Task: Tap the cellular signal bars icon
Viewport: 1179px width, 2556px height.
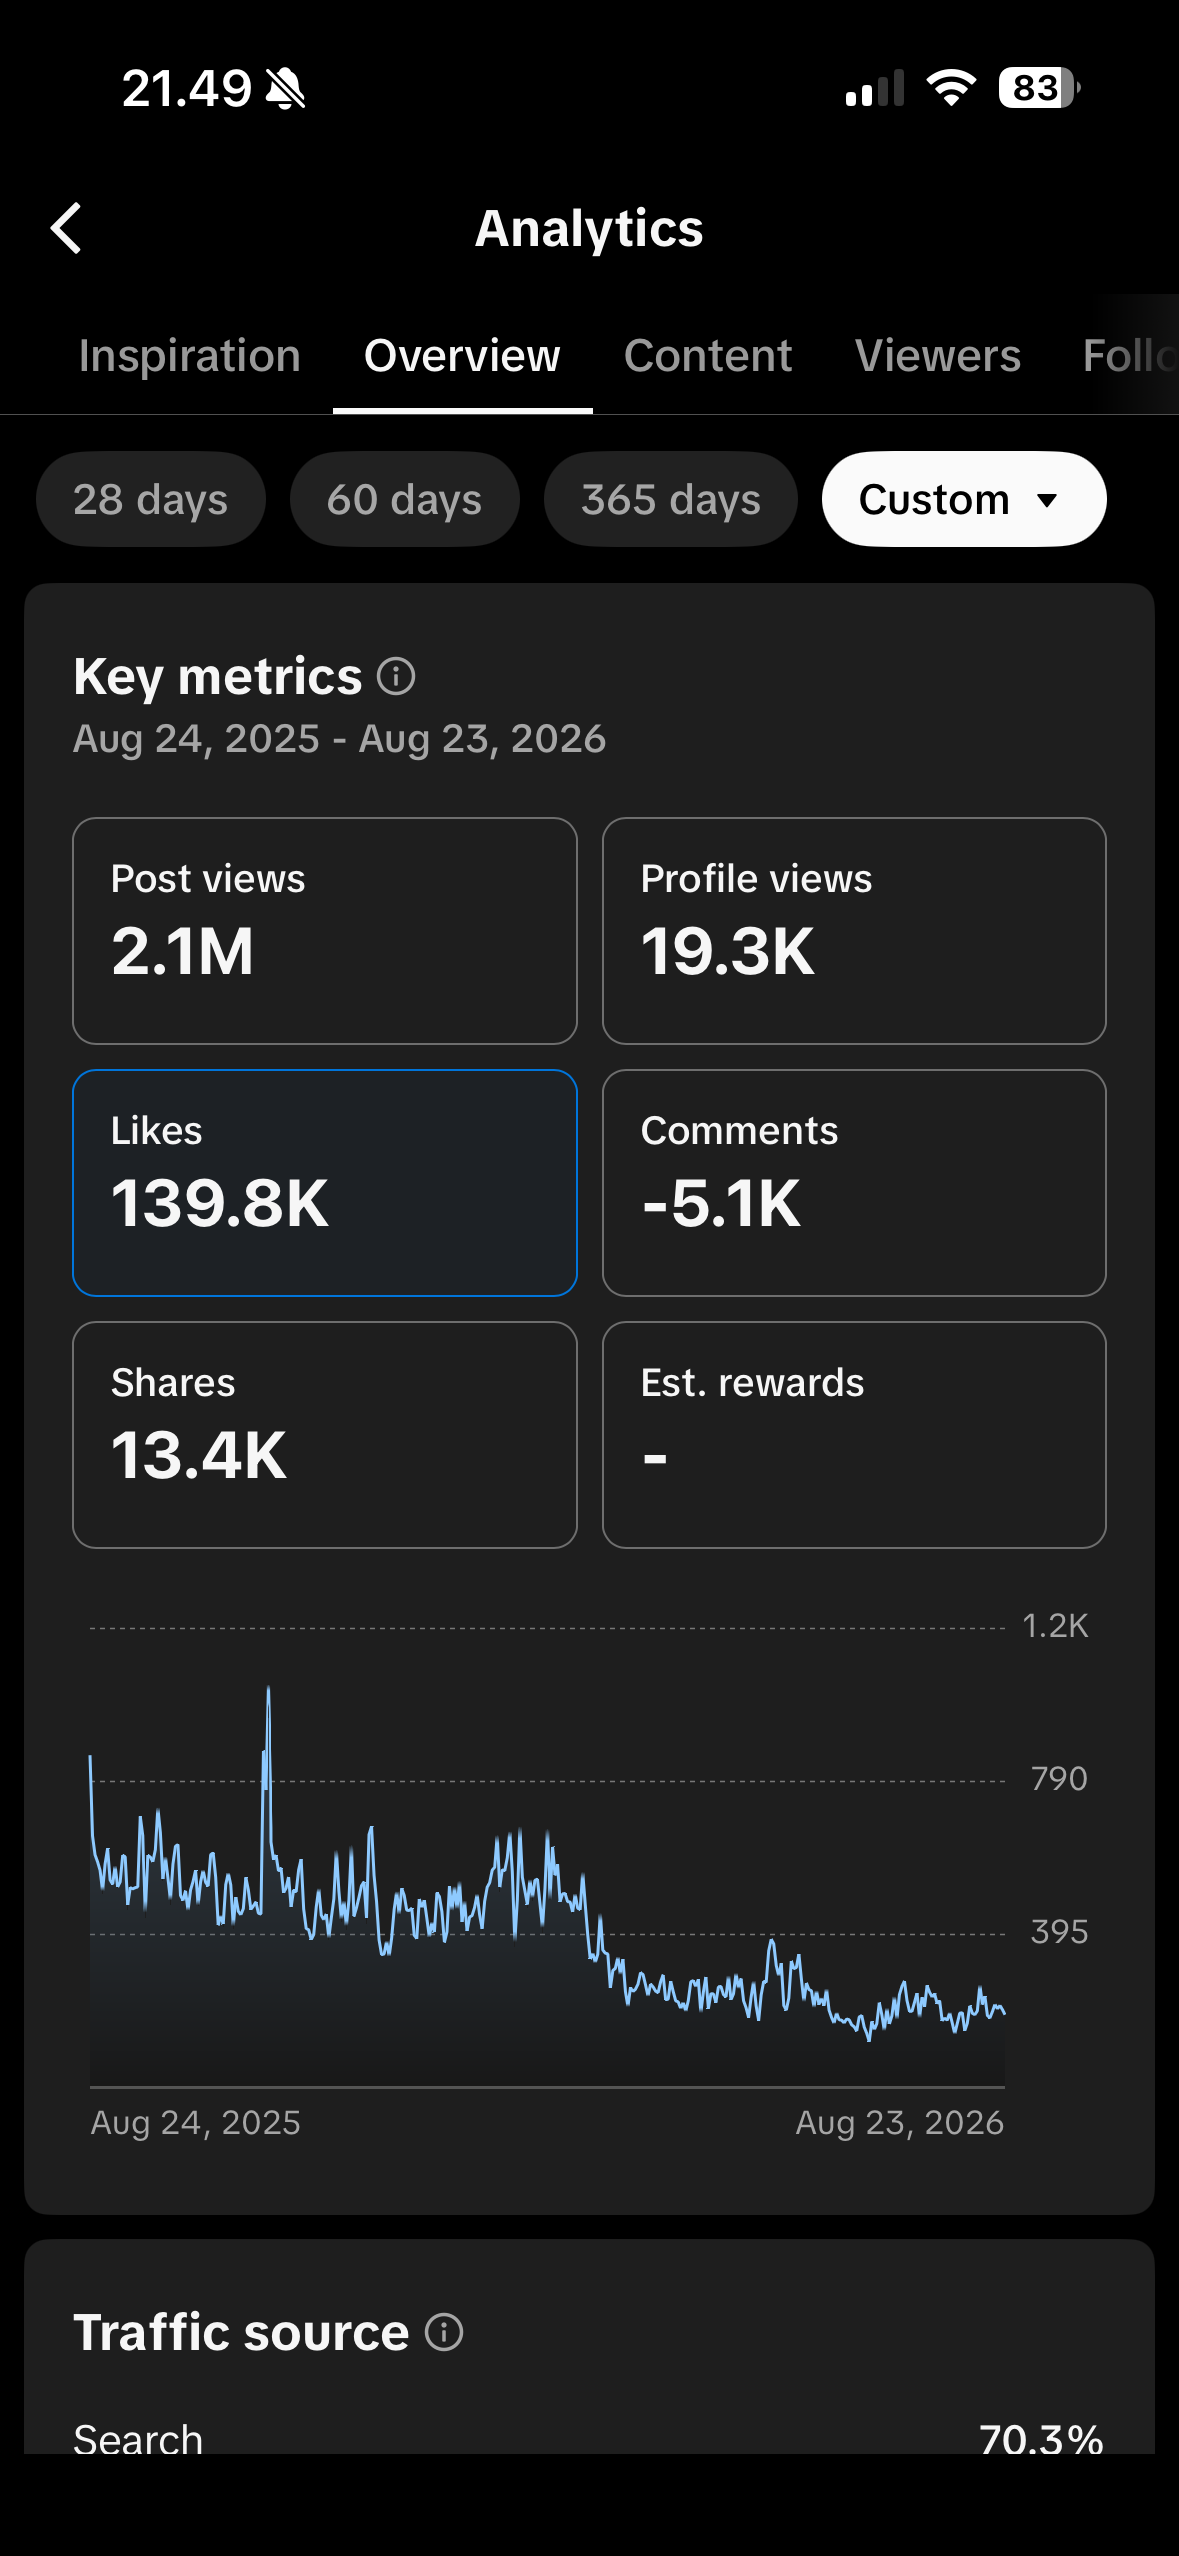Action: (x=875, y=88)
